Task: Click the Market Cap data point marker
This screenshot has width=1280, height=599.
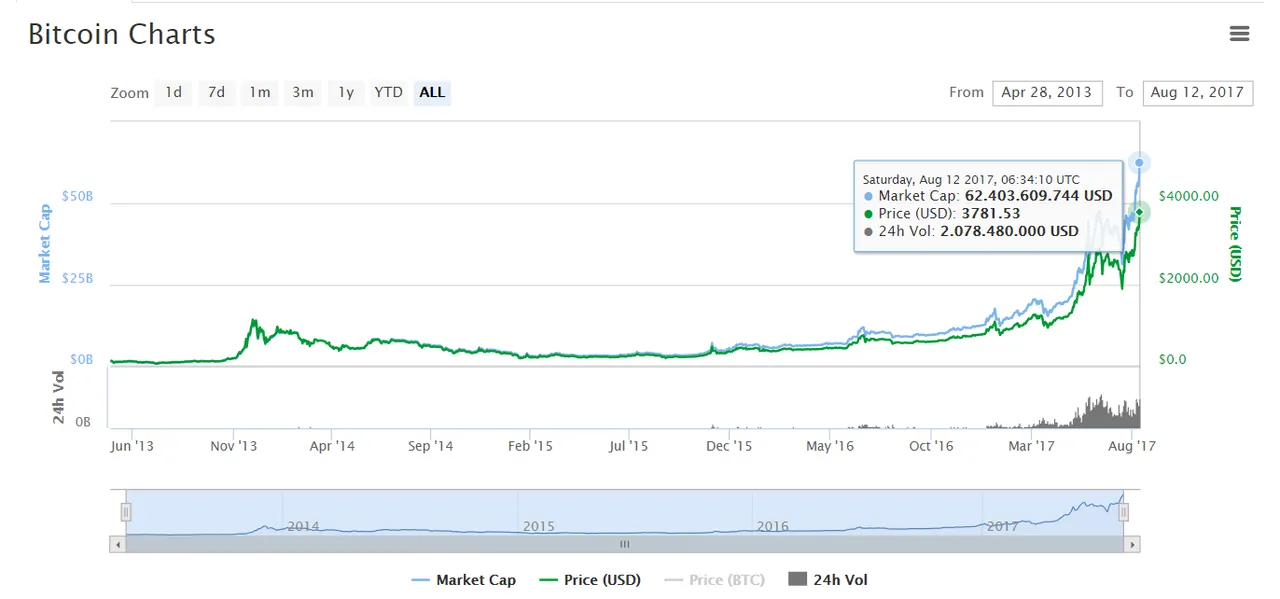Action: click(x=1139, y=162)
